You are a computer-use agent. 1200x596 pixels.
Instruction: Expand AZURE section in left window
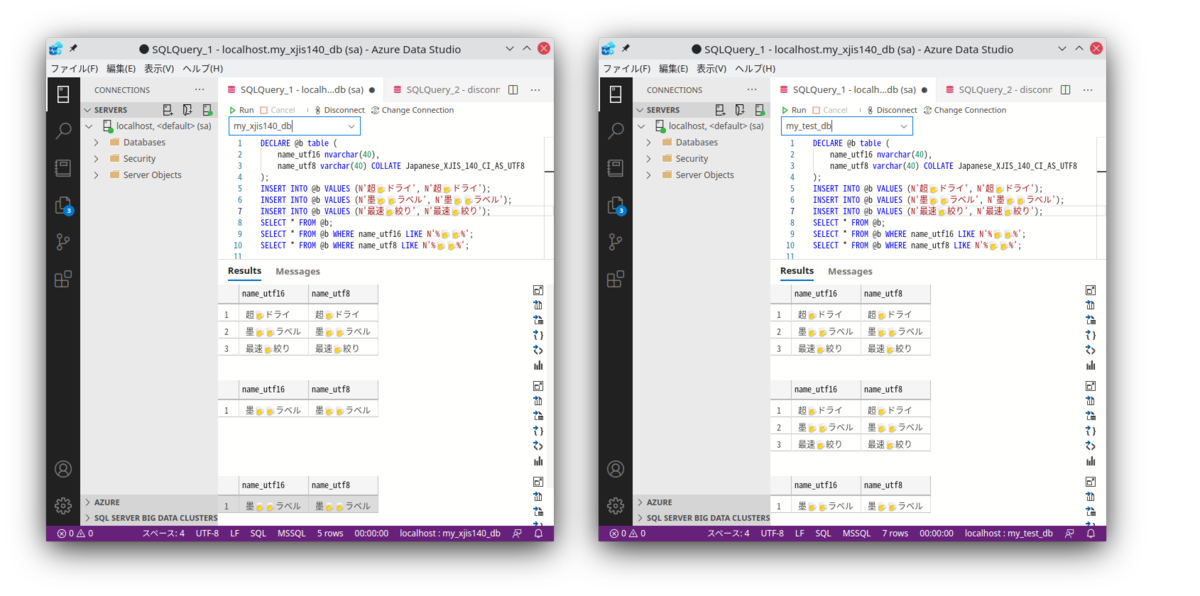[88, 502]
